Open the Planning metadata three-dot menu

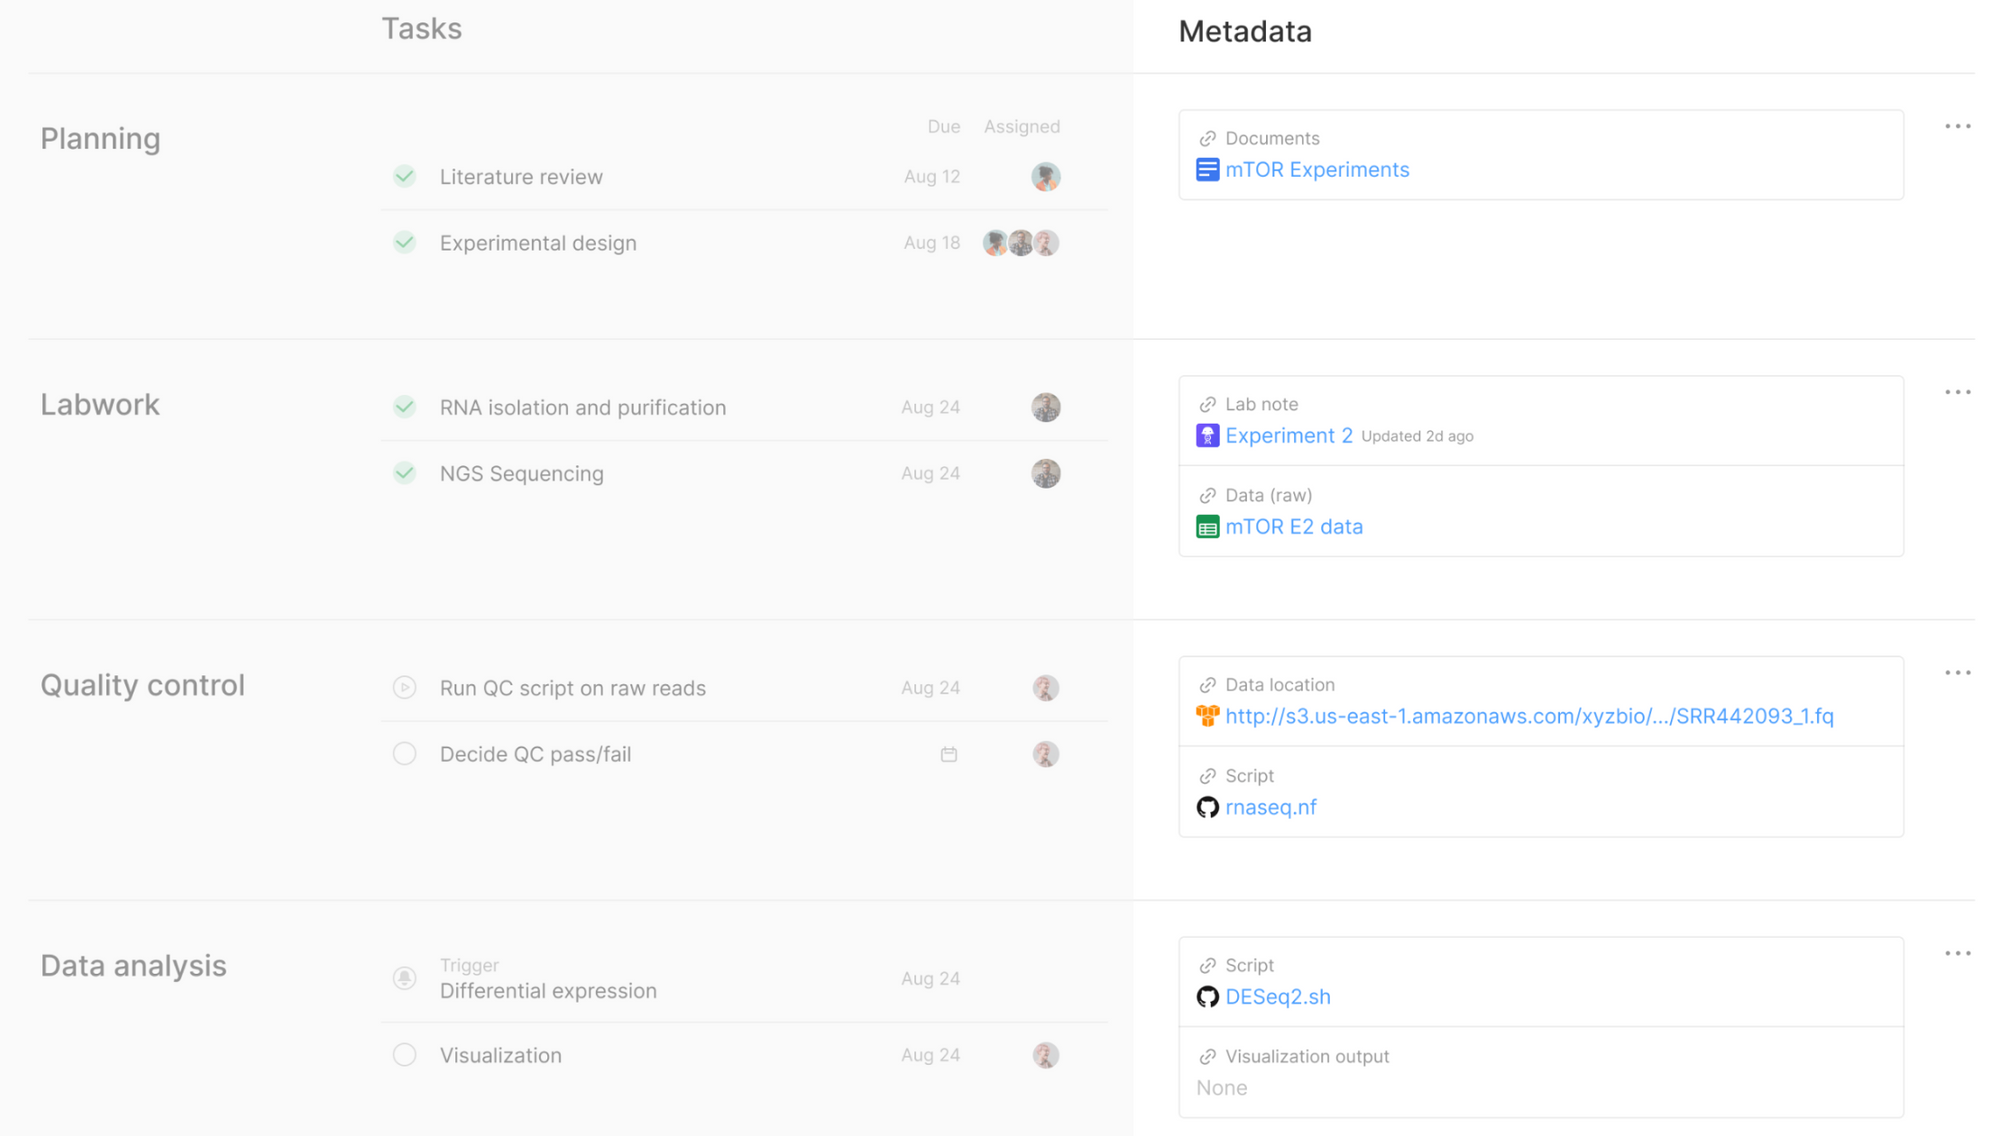coord(1957,127)
